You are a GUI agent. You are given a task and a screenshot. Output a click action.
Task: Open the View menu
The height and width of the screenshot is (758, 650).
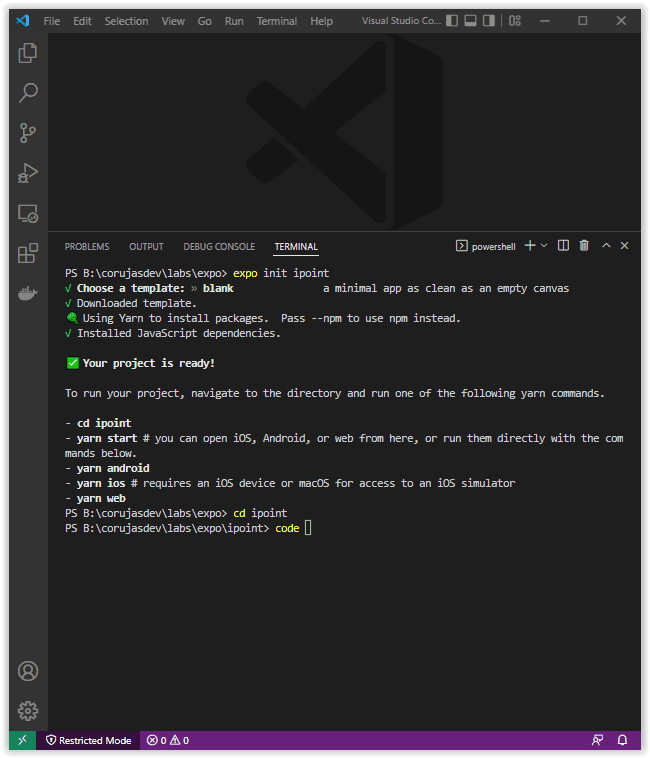pos(173,21)
